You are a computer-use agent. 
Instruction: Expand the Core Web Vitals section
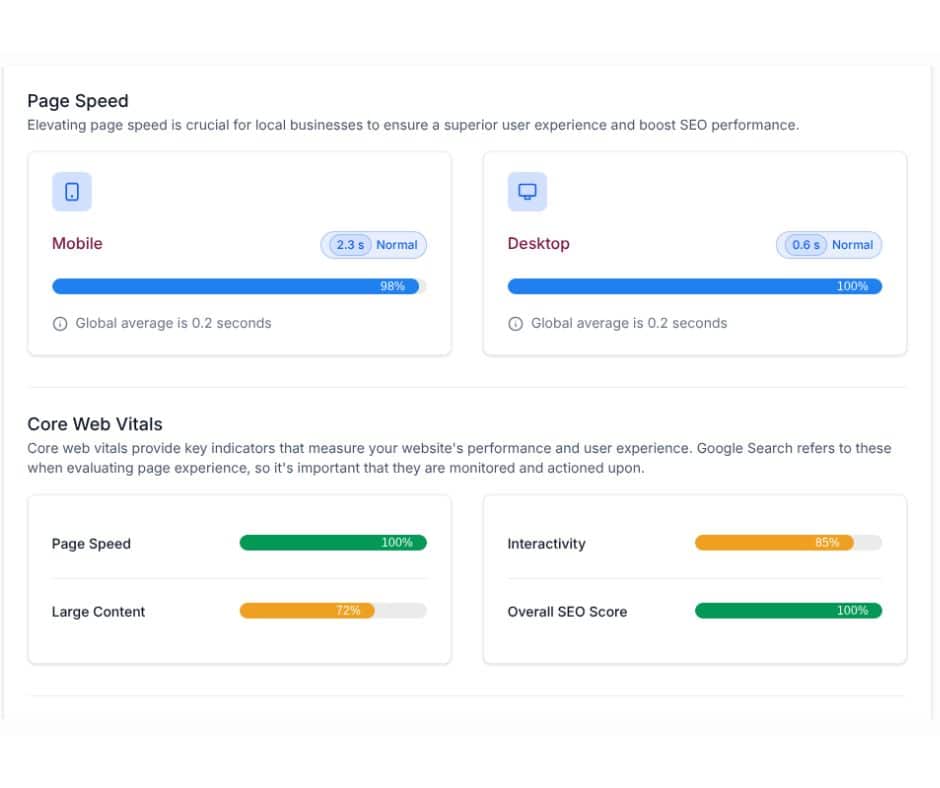pyautogui.click(x=94, y=424)
